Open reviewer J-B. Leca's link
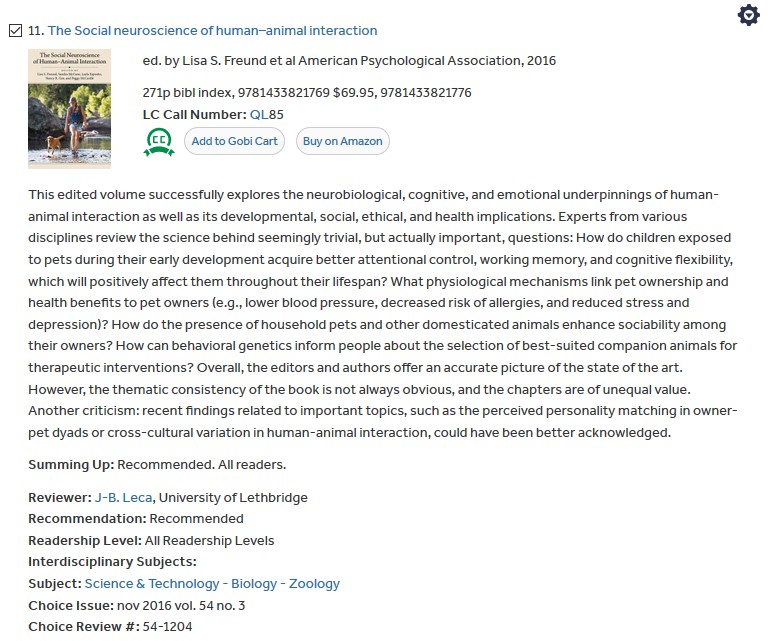Screen dimensions: 770x641 point(123,497)
